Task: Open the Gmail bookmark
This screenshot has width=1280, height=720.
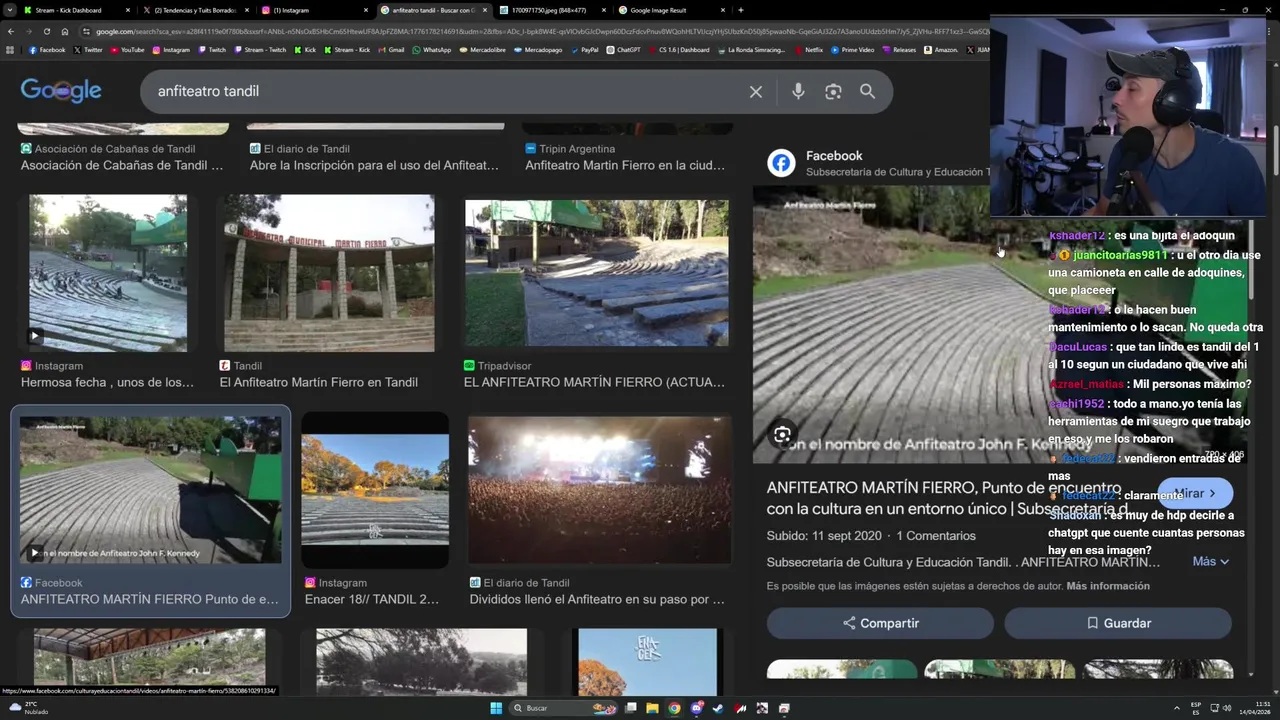Action: click(391, 50)
